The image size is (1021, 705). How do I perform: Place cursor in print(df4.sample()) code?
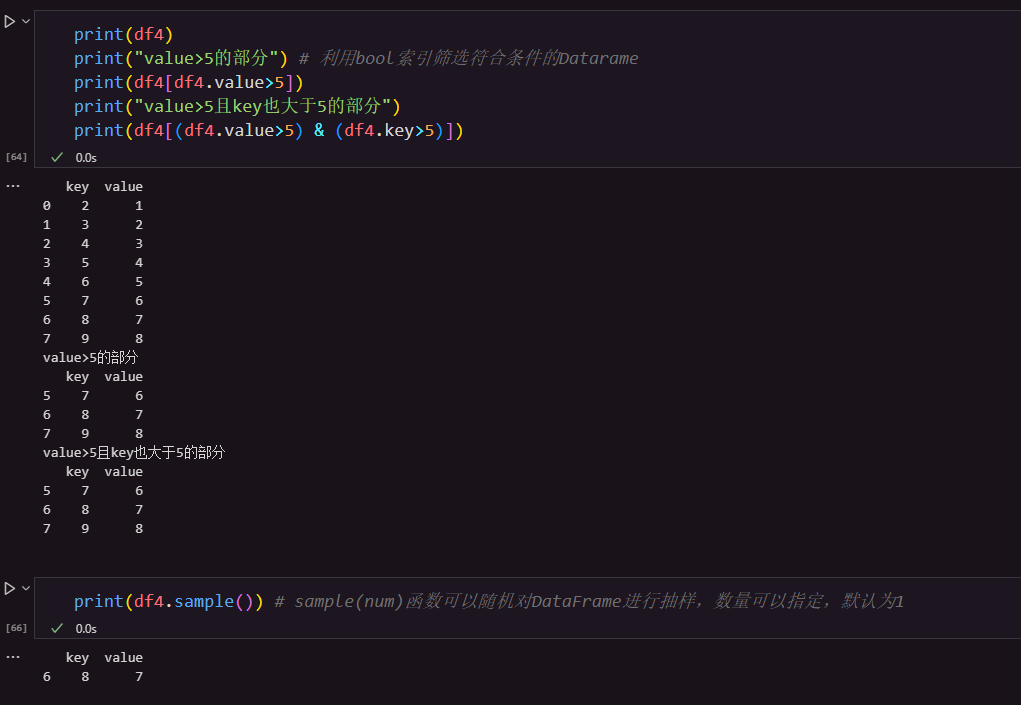coord(168,601)
